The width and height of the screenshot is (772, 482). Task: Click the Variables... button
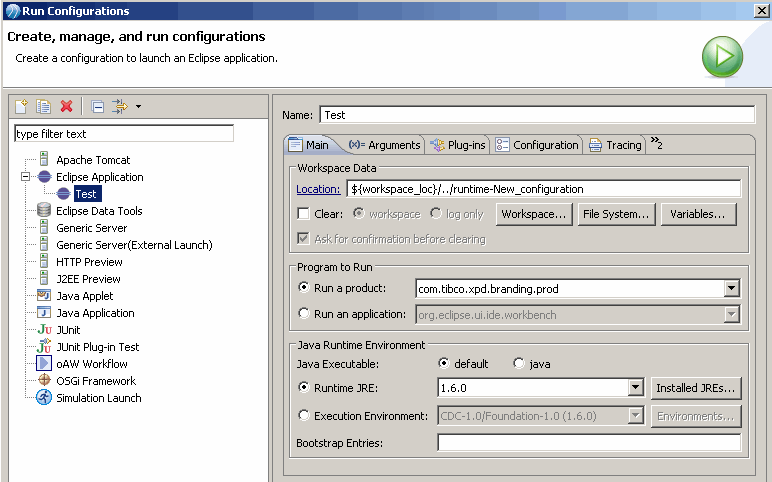point(698,214)
